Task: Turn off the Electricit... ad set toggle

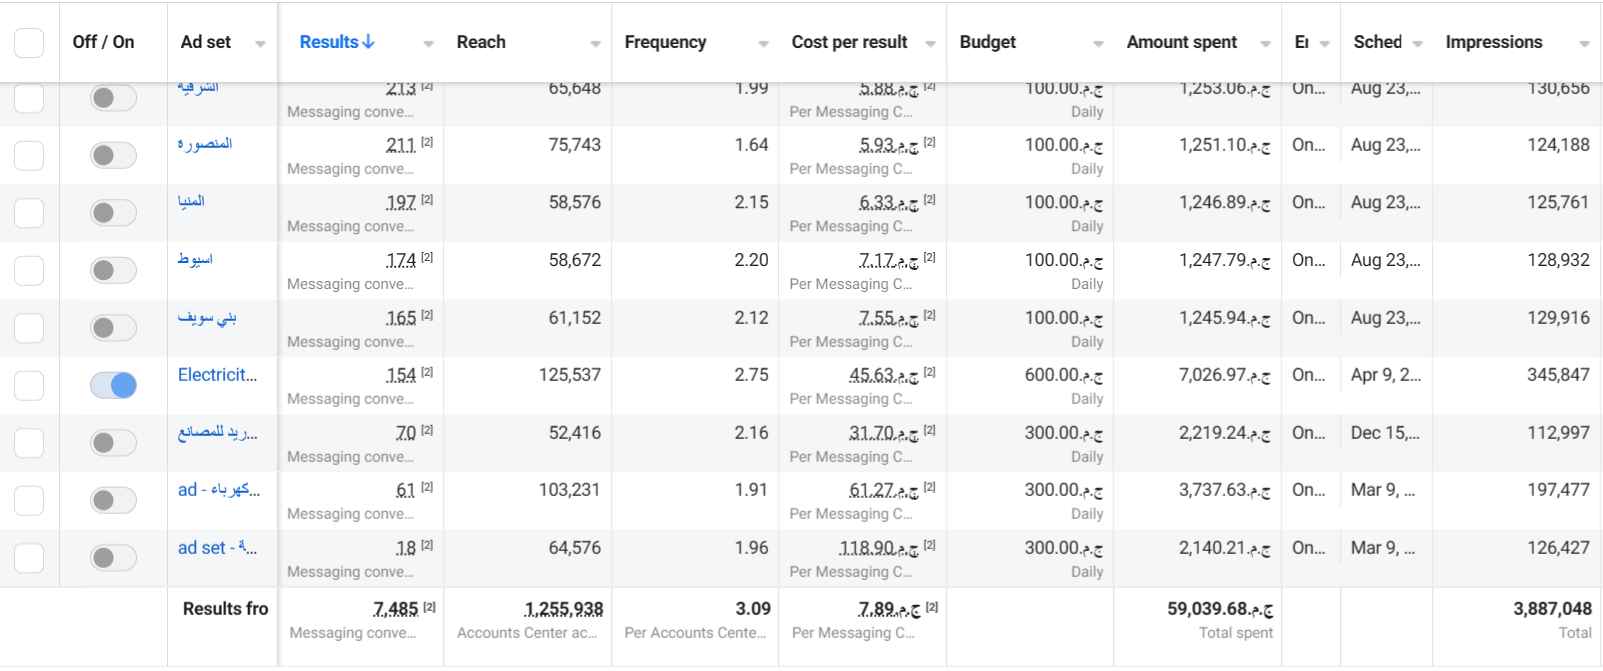Action: coord(113,385)
